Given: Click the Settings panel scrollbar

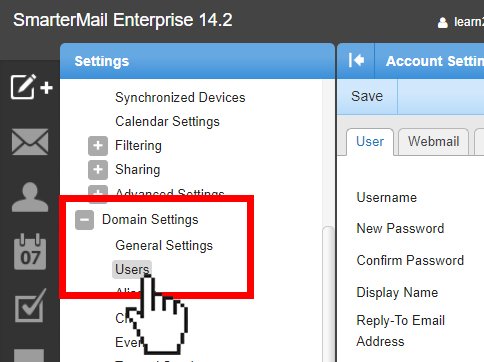Looking at the screenshot, I should tap(328, 293).
